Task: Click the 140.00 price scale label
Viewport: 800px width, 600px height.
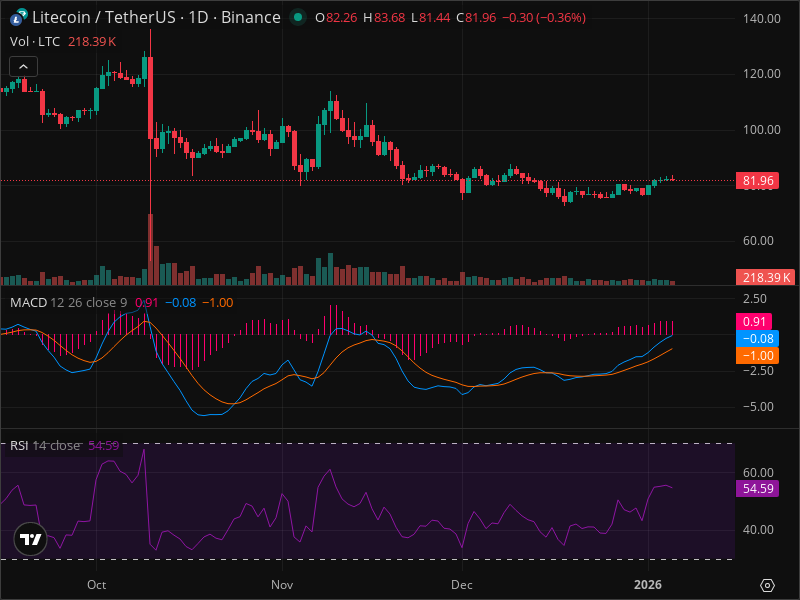Action: [761, 19]
